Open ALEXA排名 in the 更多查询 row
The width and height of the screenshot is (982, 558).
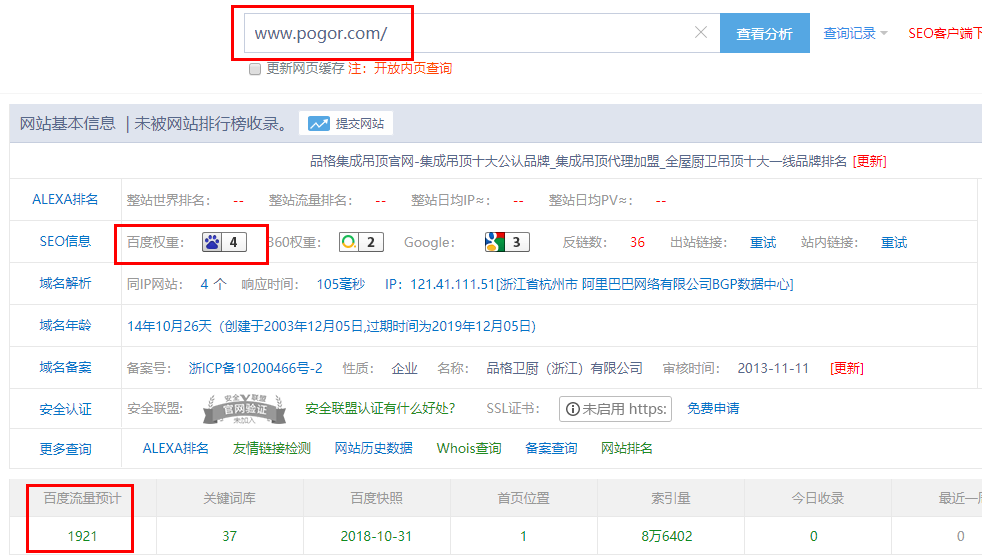coord(175,448)
